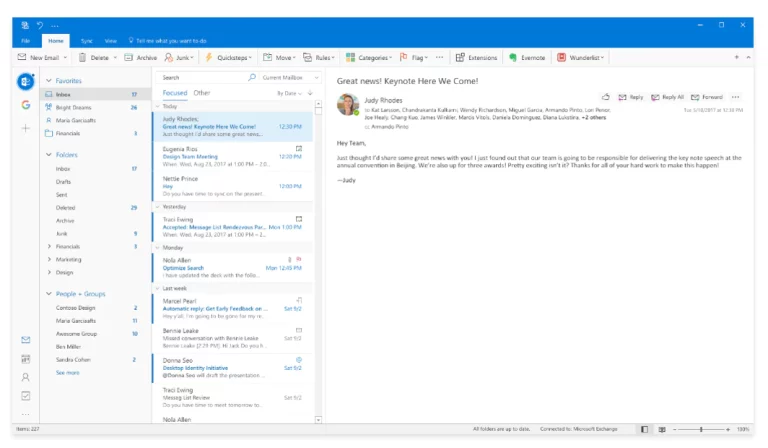768x448 pixels.
Task: Select the Google account icon in sidebar
Action: (25, 105)
